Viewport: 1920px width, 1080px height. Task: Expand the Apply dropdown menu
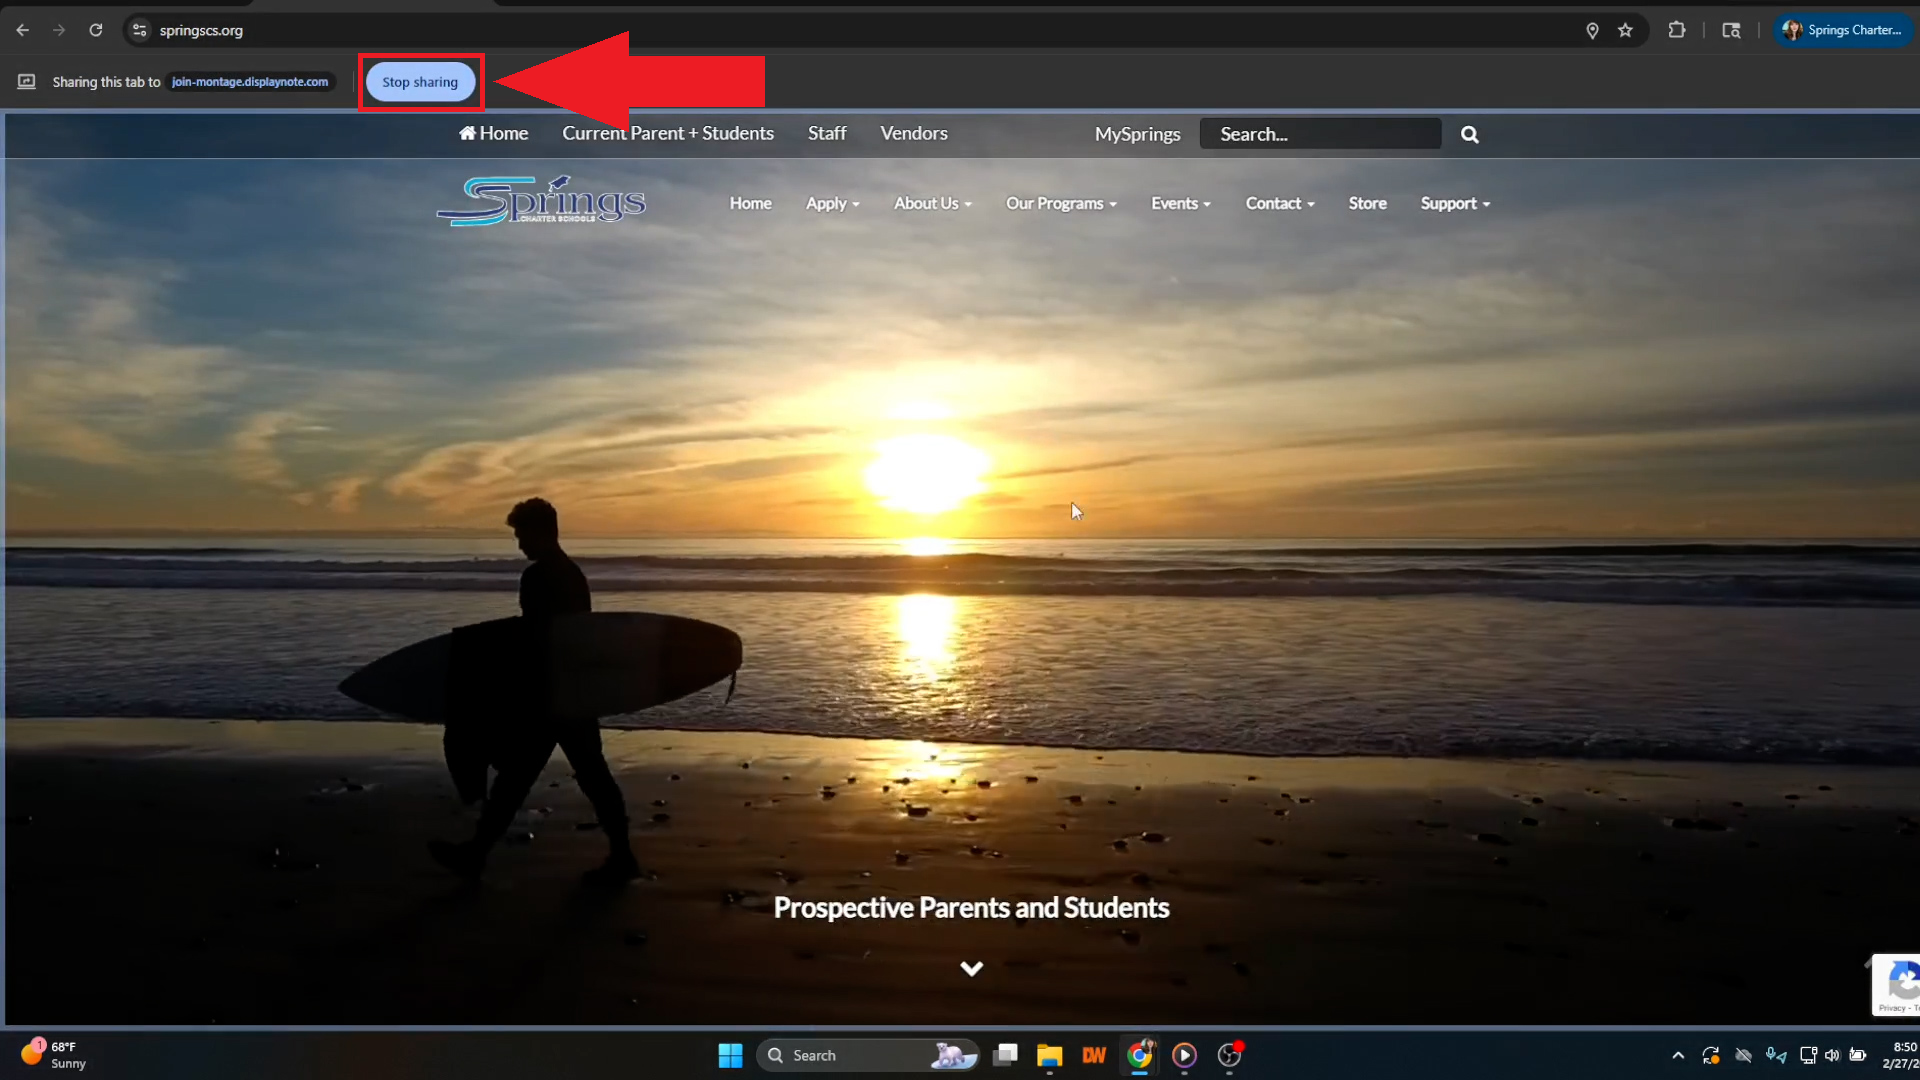(832, 203)
